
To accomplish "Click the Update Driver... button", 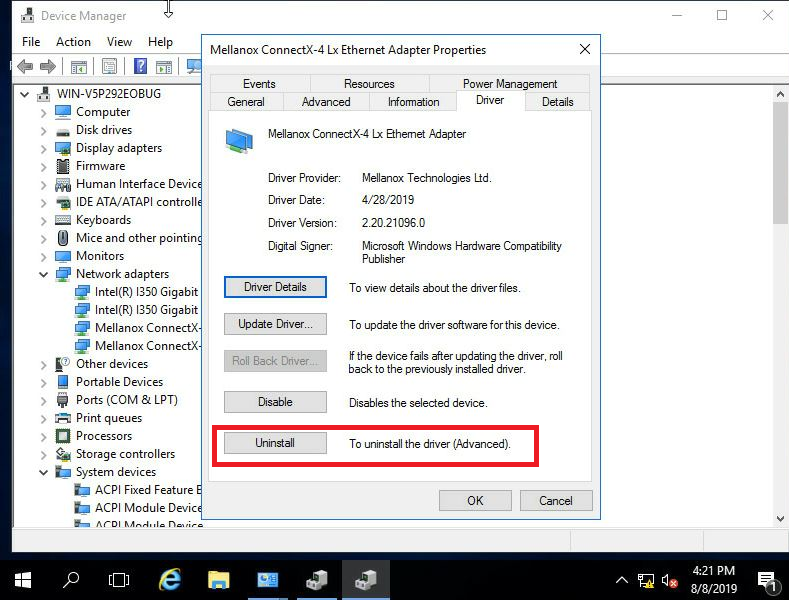I will click(275, 324).
